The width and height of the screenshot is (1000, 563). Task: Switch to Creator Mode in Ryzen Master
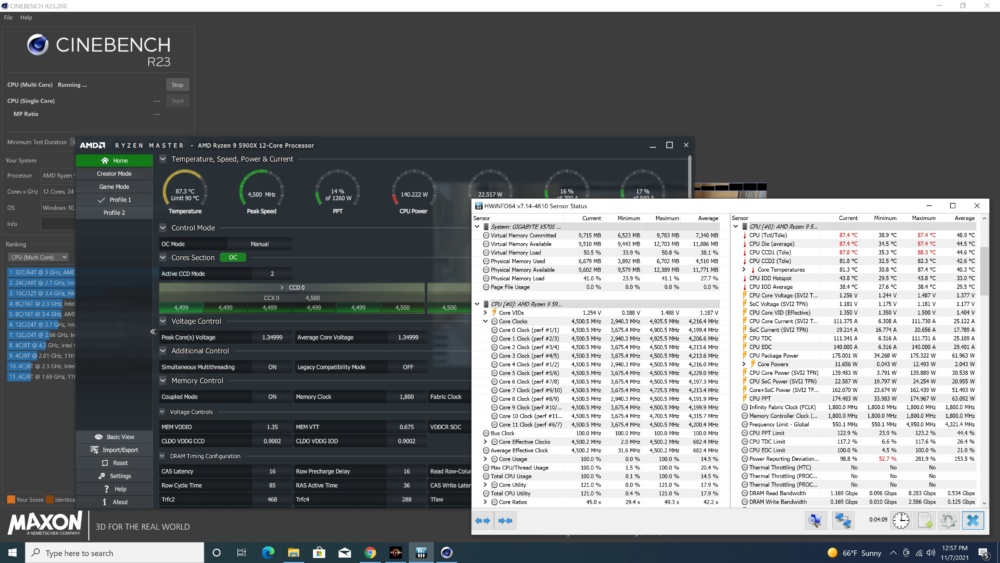pos(114,173)
